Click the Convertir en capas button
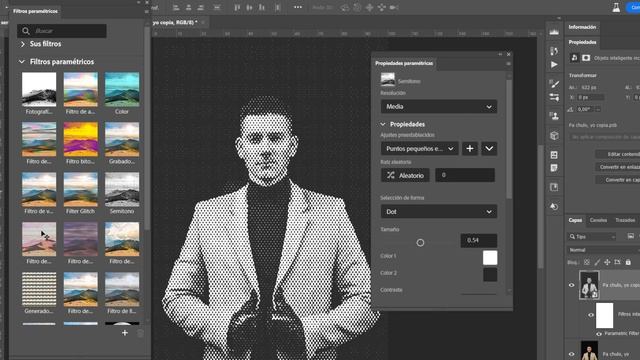The image size is (640, 360). pos(618,180)
